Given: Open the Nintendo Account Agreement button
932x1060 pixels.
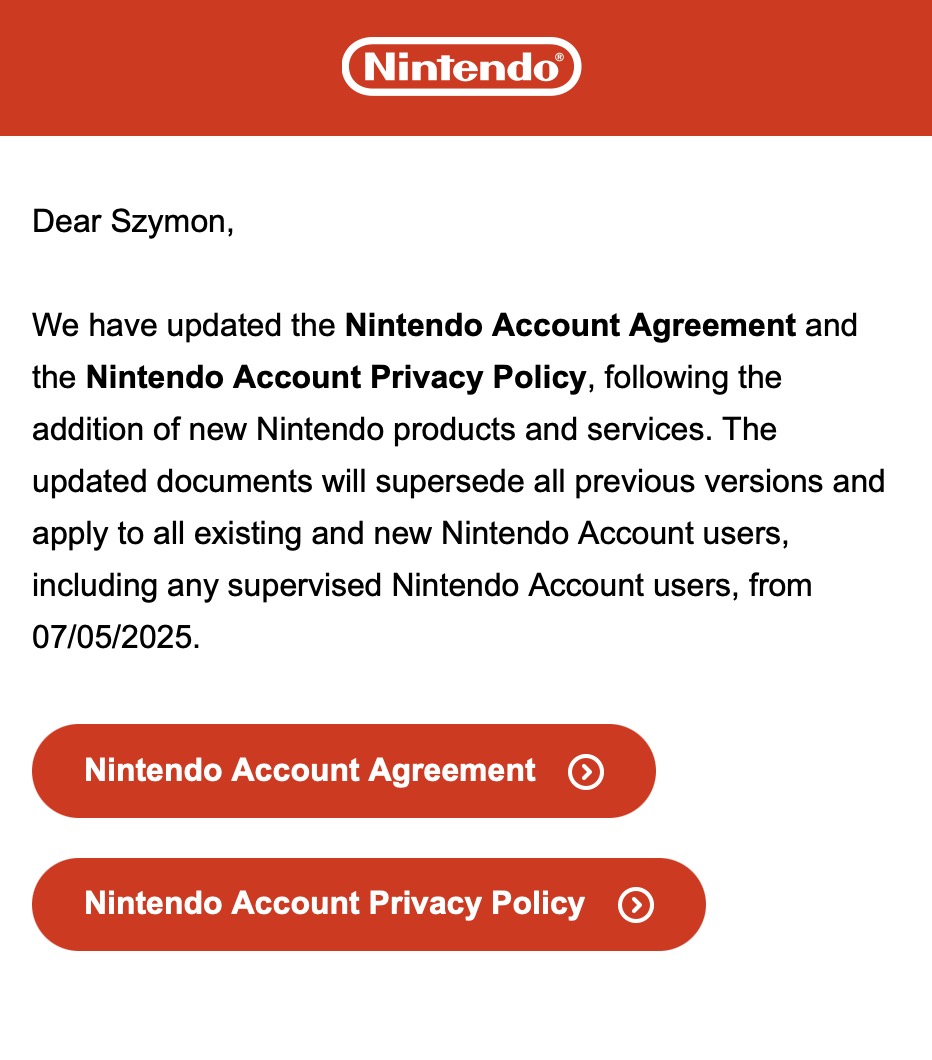Looking at the screenshot, I should [x=343, y=771].
